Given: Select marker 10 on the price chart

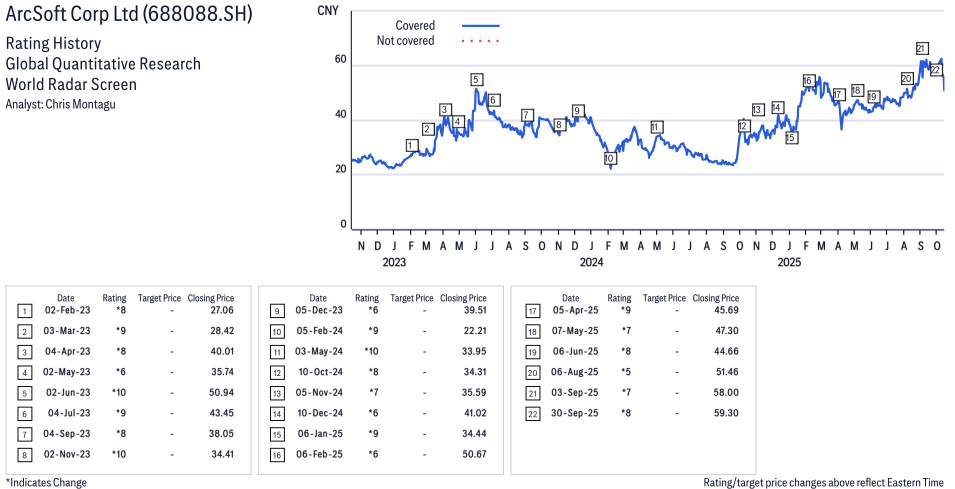Looking at the screenshot, I should (609, 159).
